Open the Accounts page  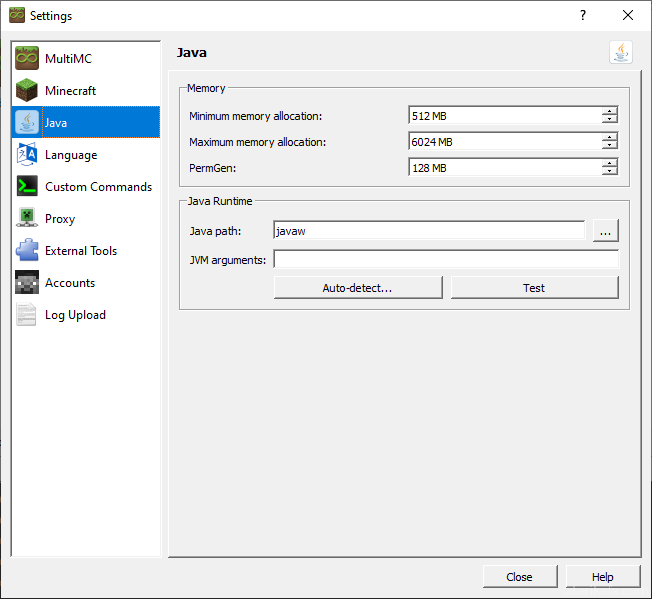[x=86, y=282]
